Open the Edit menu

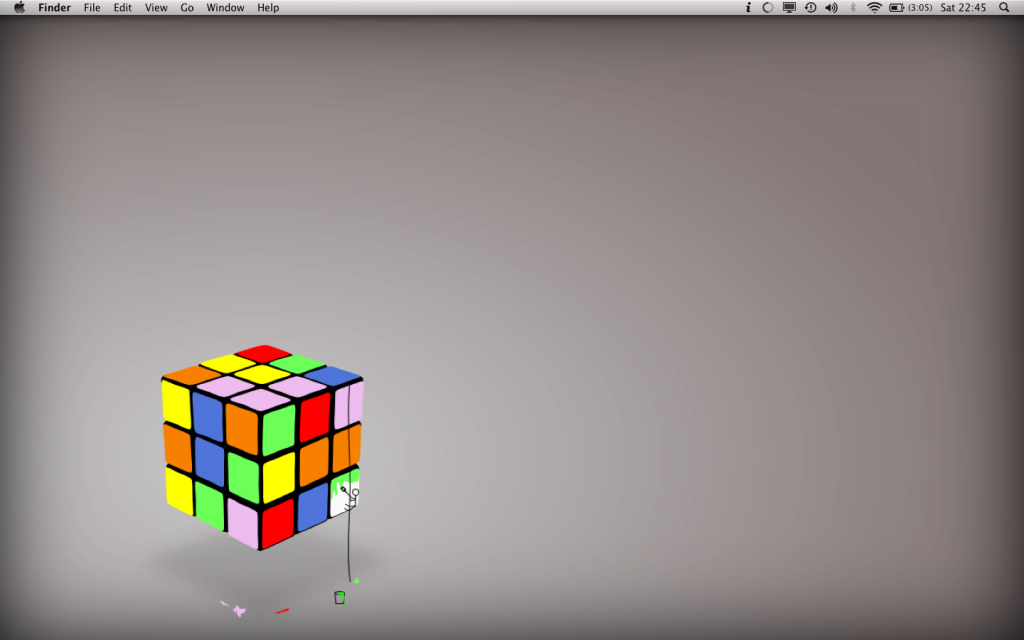pos(122,8)
